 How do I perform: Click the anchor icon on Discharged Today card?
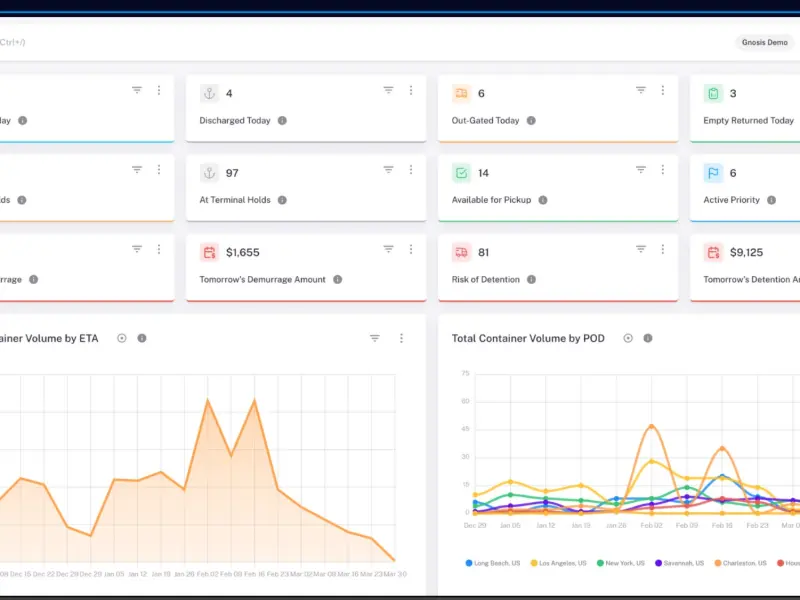(x=209, y=93)
